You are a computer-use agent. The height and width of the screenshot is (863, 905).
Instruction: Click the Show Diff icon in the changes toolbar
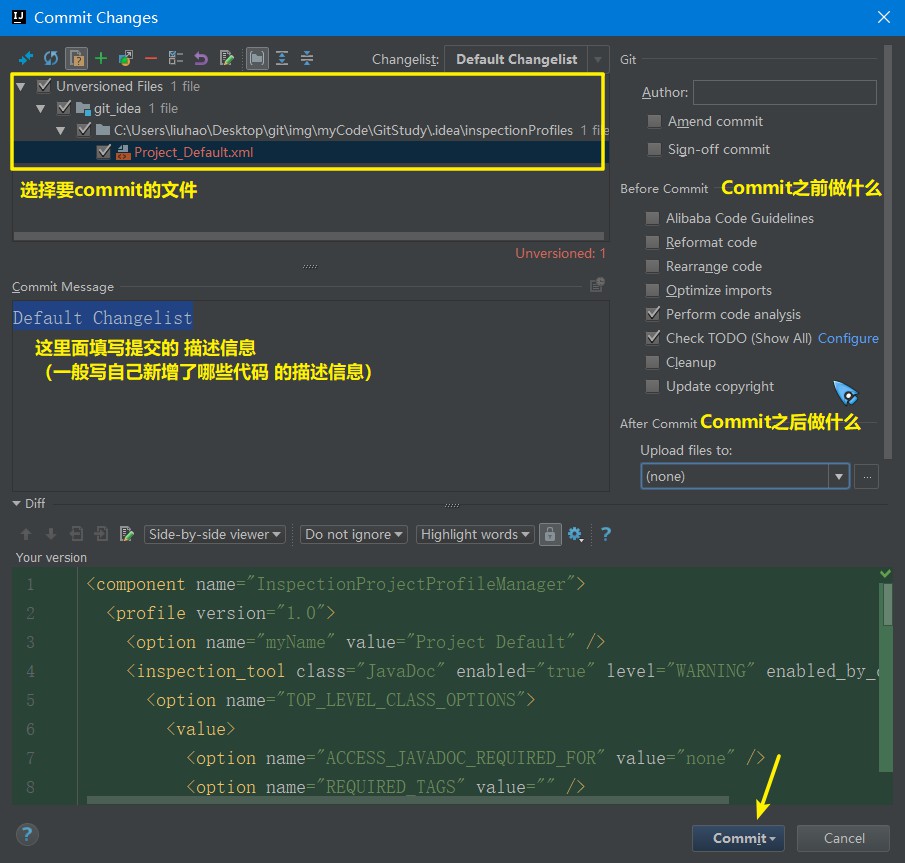[26, 58]
